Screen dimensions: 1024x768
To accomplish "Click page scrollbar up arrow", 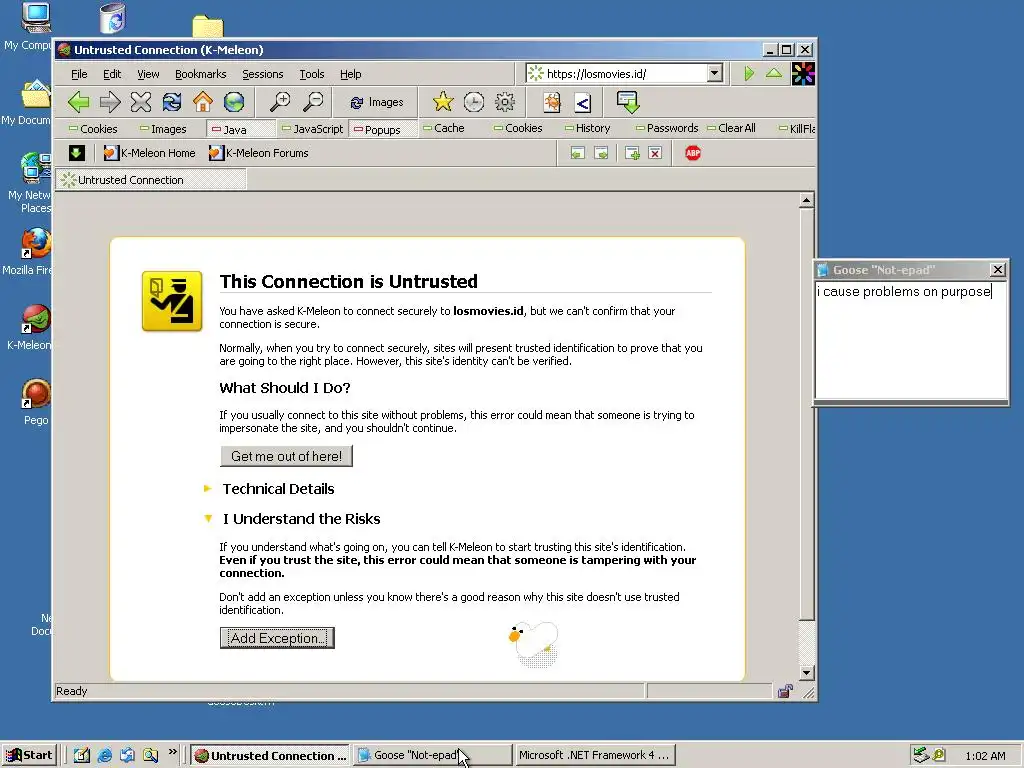I will click(x=807, y=200).
